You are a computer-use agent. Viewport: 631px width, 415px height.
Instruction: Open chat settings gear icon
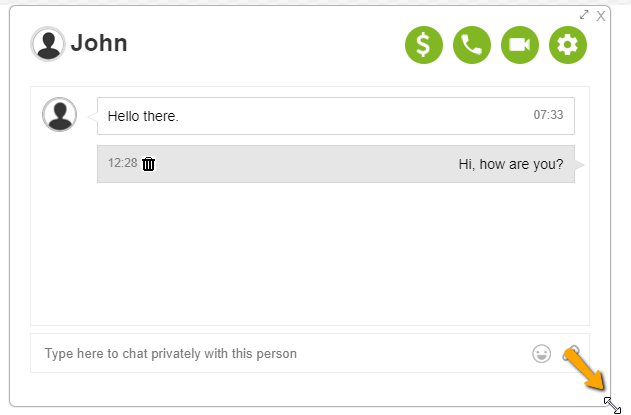click(x=568, y=44)
